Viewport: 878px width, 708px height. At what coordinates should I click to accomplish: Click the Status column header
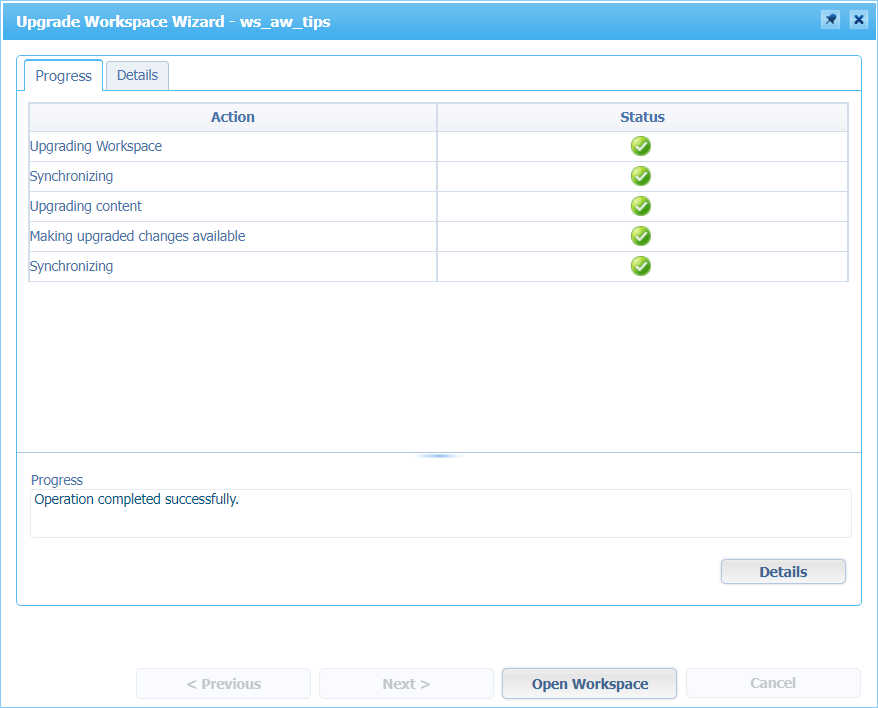click(642, 117)
